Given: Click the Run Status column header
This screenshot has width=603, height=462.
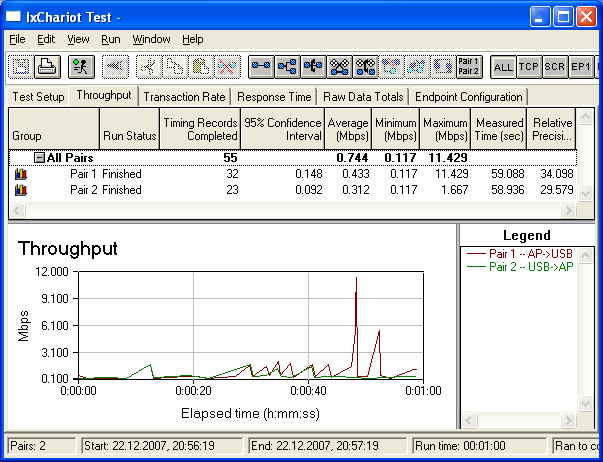Looking at the screenshot, I should (130, 129).
